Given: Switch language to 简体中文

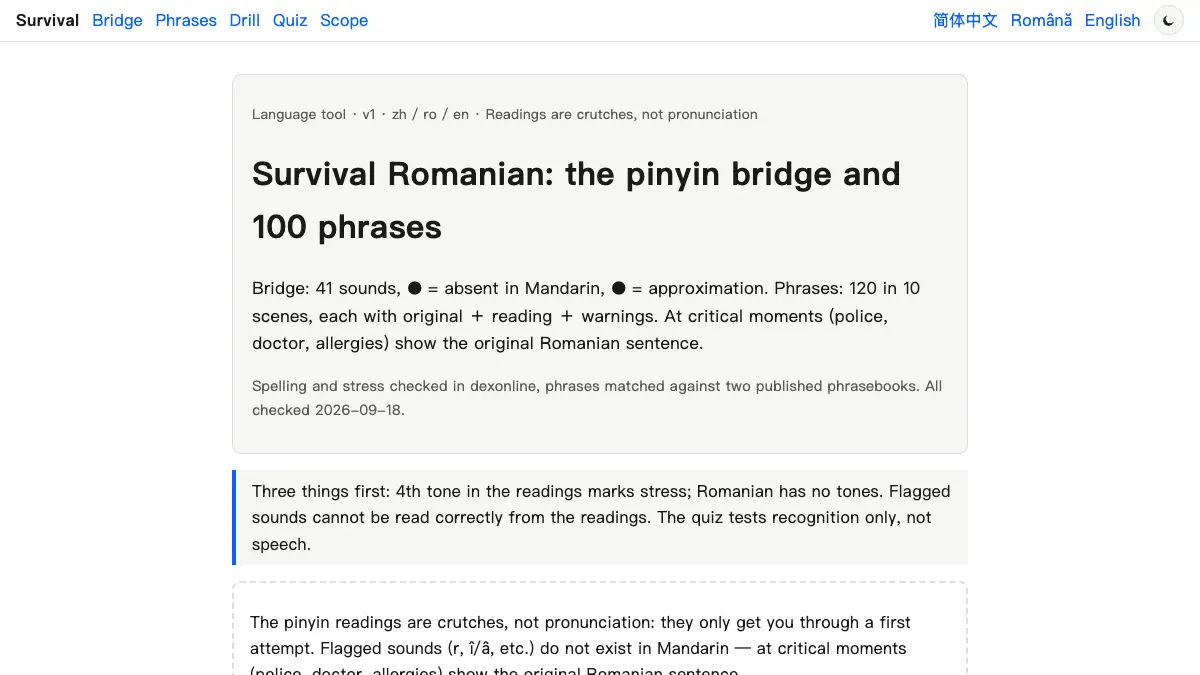Looking at the screenshot, I should point(965,20).
